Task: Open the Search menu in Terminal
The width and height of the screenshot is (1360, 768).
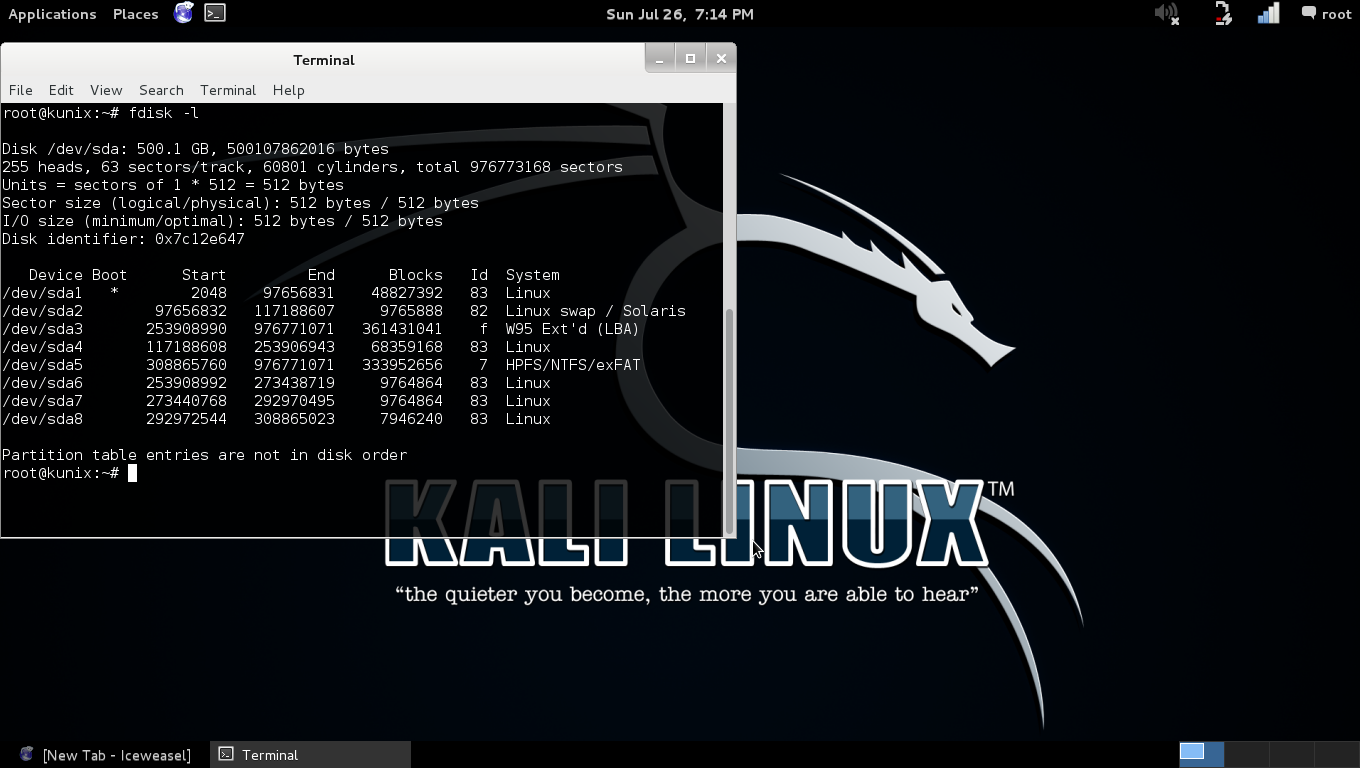Action: pos(161,90)
